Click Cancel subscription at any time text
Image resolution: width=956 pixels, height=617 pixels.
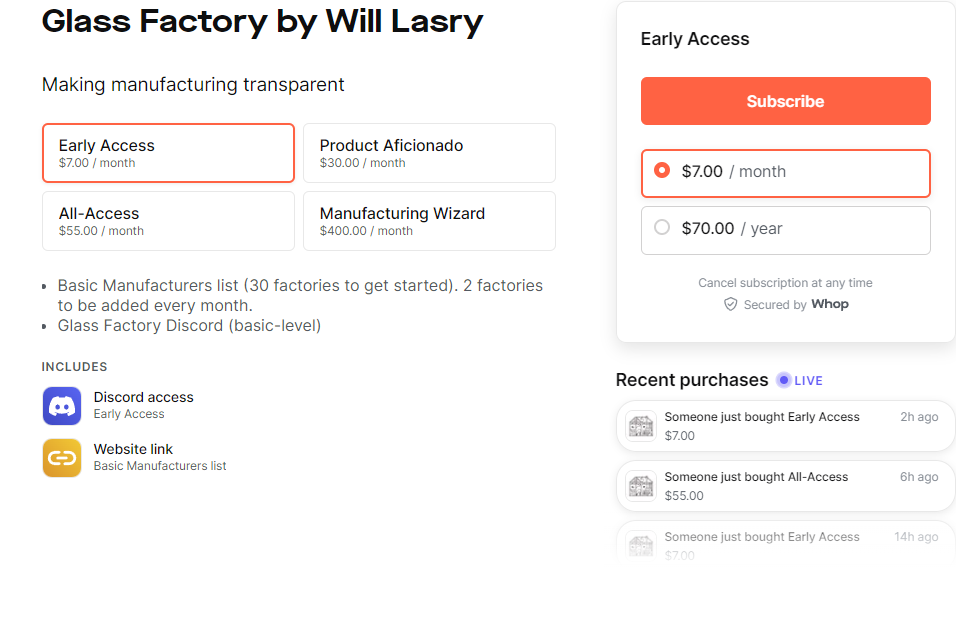pos(785,282)
